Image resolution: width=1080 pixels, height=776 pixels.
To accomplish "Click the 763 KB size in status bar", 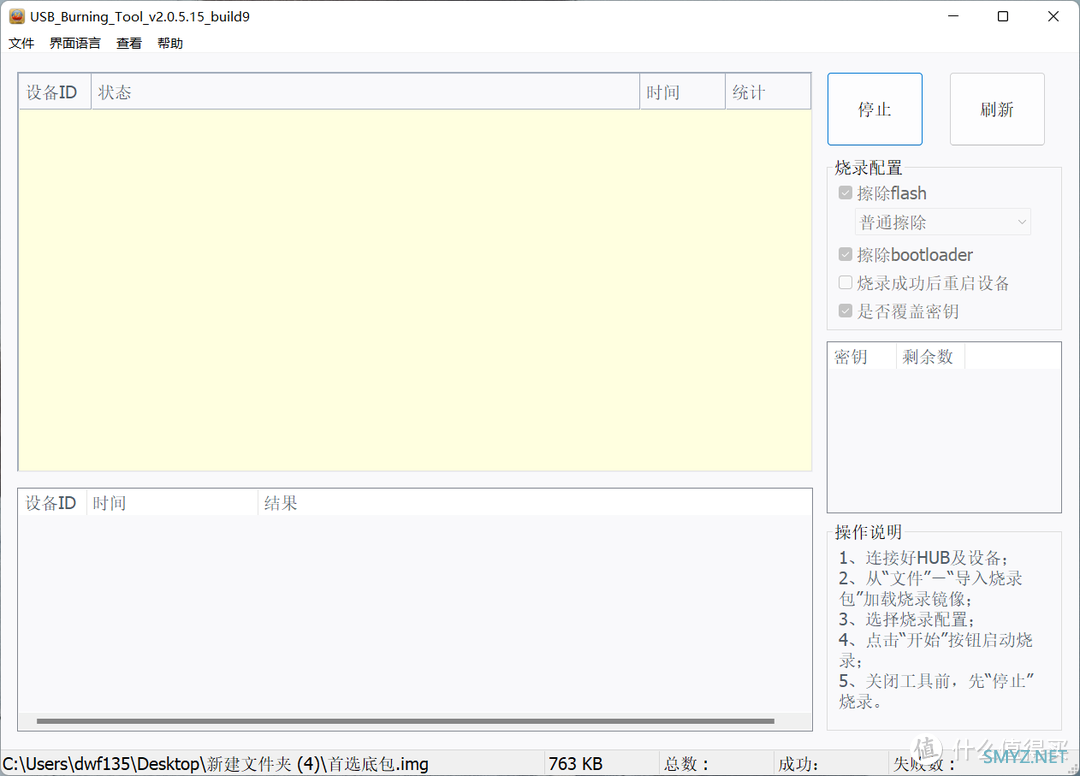I will coord(576,764).
